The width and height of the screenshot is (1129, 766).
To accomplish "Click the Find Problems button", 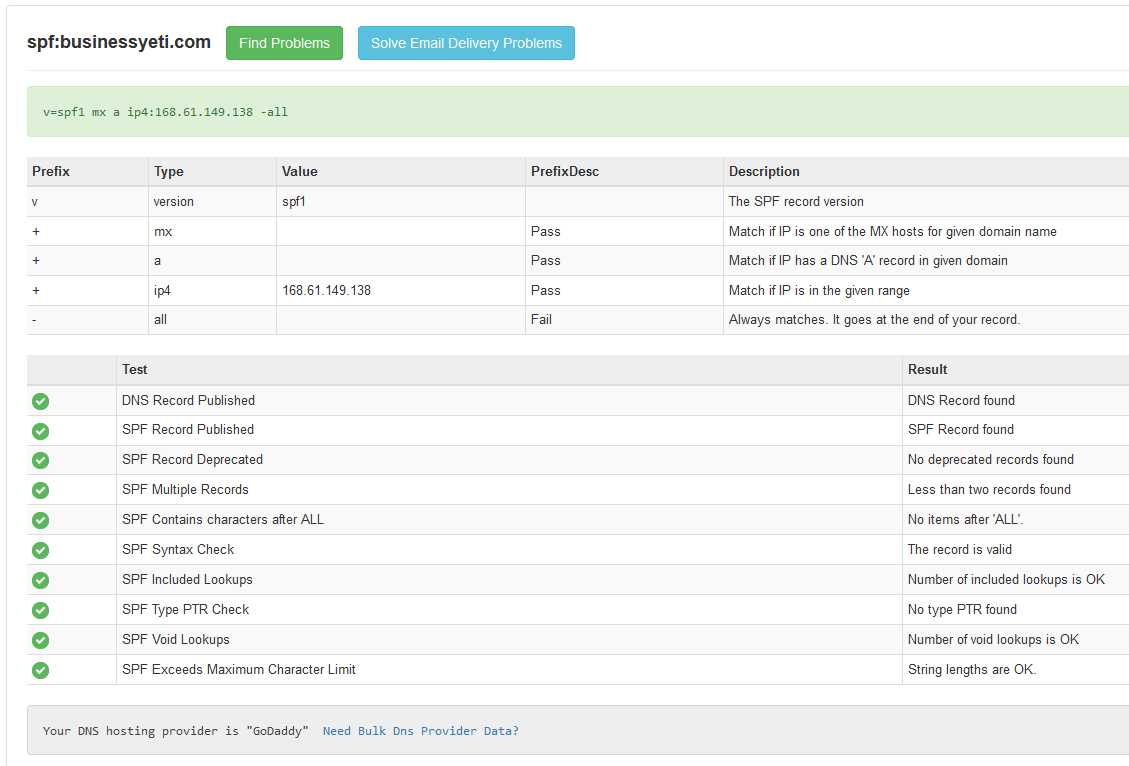I will tap(284, 43).
